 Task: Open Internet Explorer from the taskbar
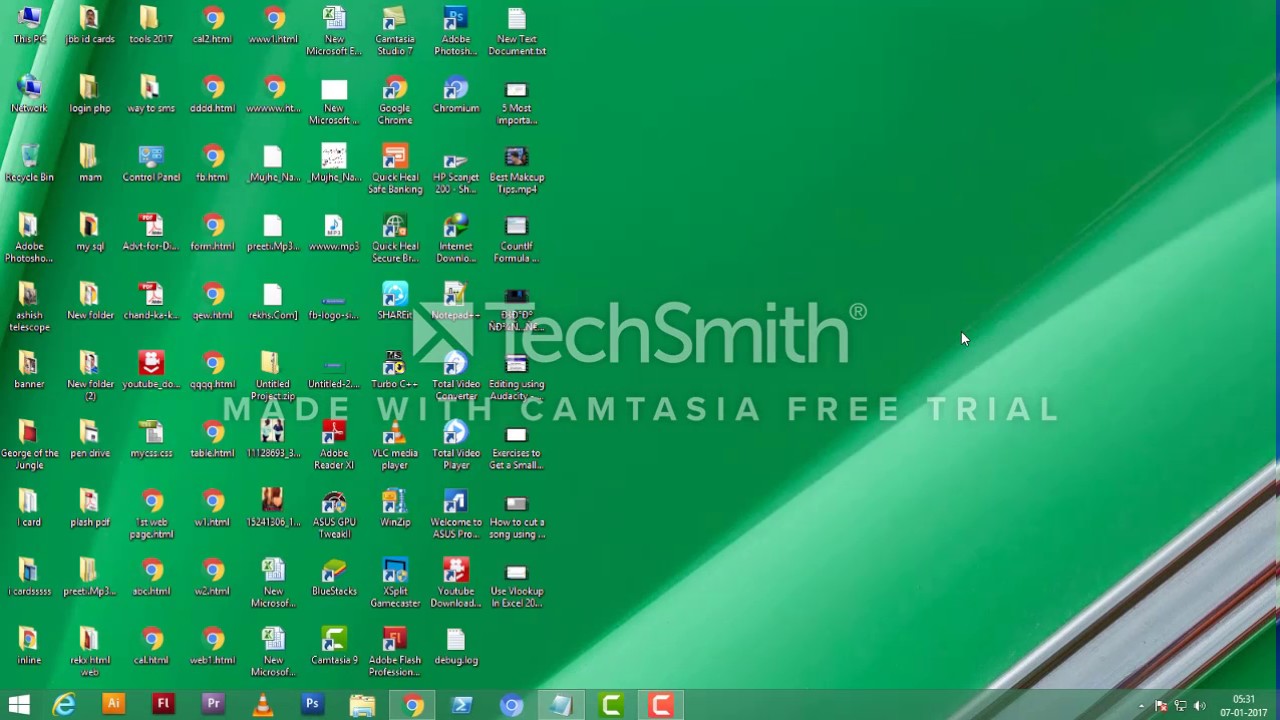coord(65,705)
